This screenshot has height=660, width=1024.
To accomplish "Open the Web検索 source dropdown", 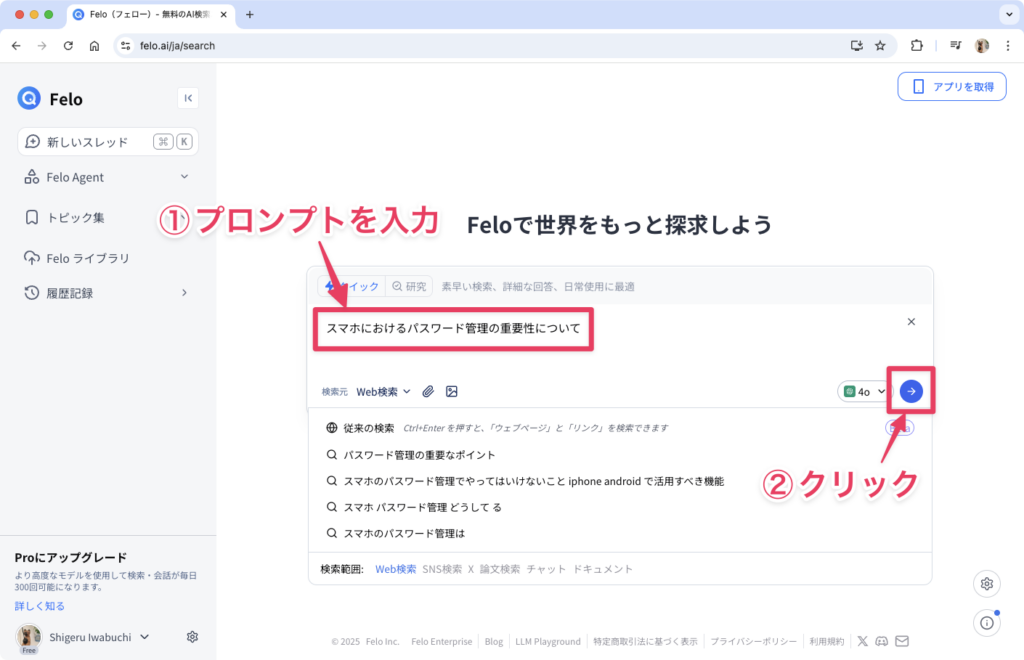I will [x=383, y=392].
